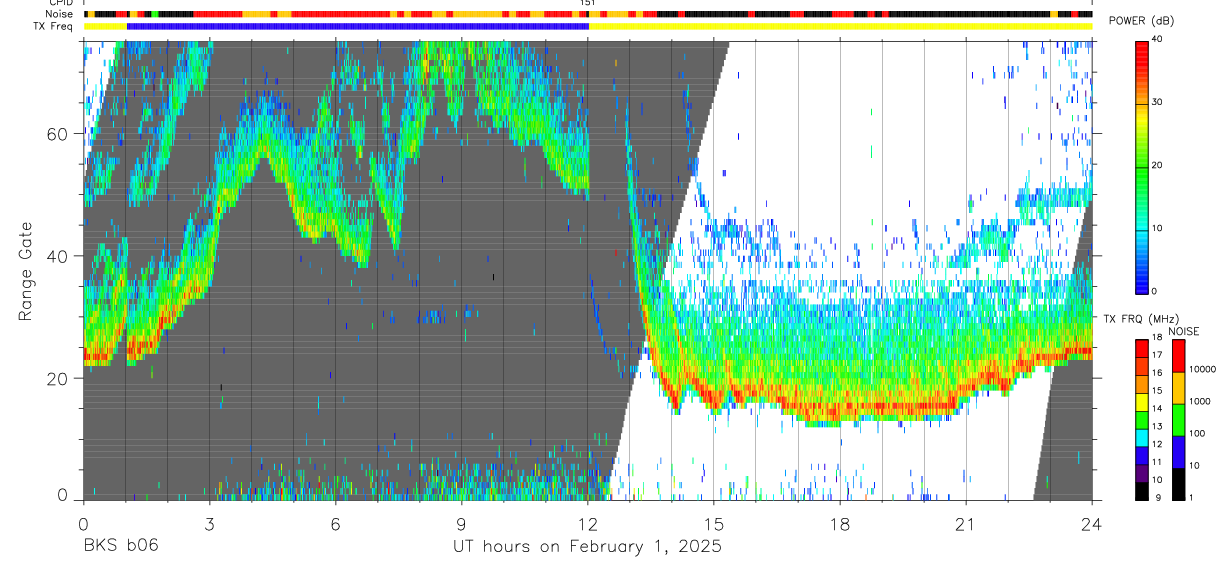This screenshot has width=1228, height=567.
Task: Click the x-axis tick label '21'
Action: tap(966, 523)
